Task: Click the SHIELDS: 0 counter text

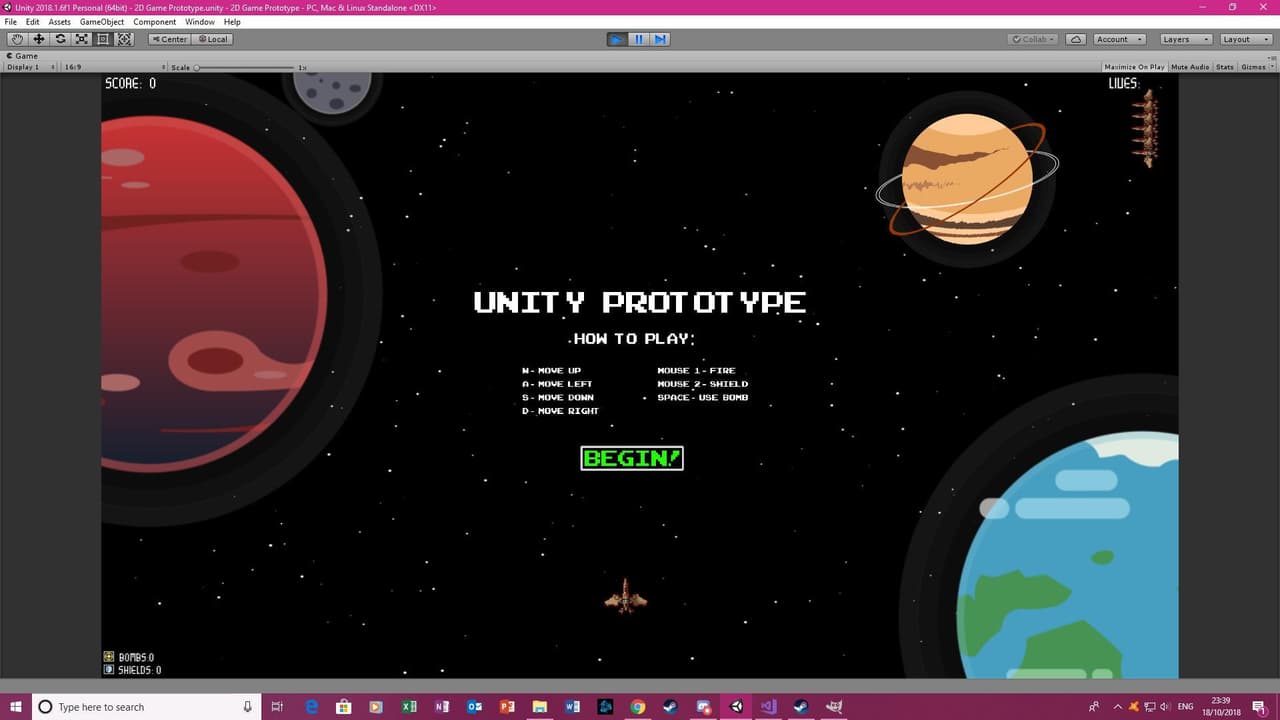Action: coord(140,670)
